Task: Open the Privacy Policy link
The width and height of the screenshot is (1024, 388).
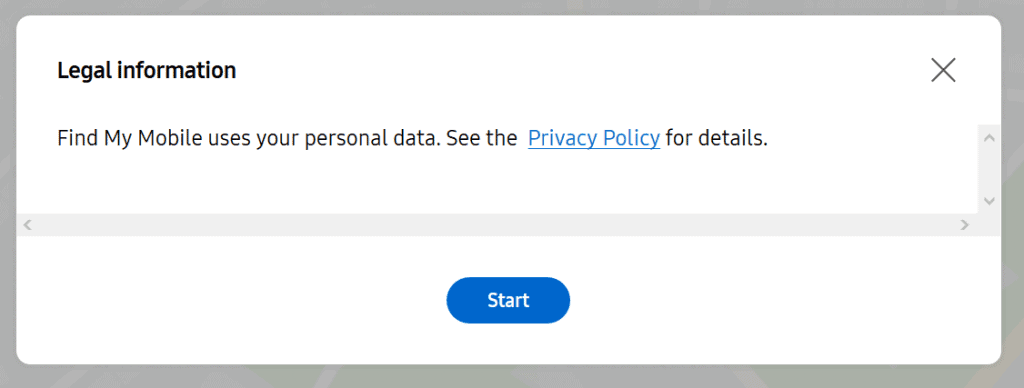Action: [594, 138]
